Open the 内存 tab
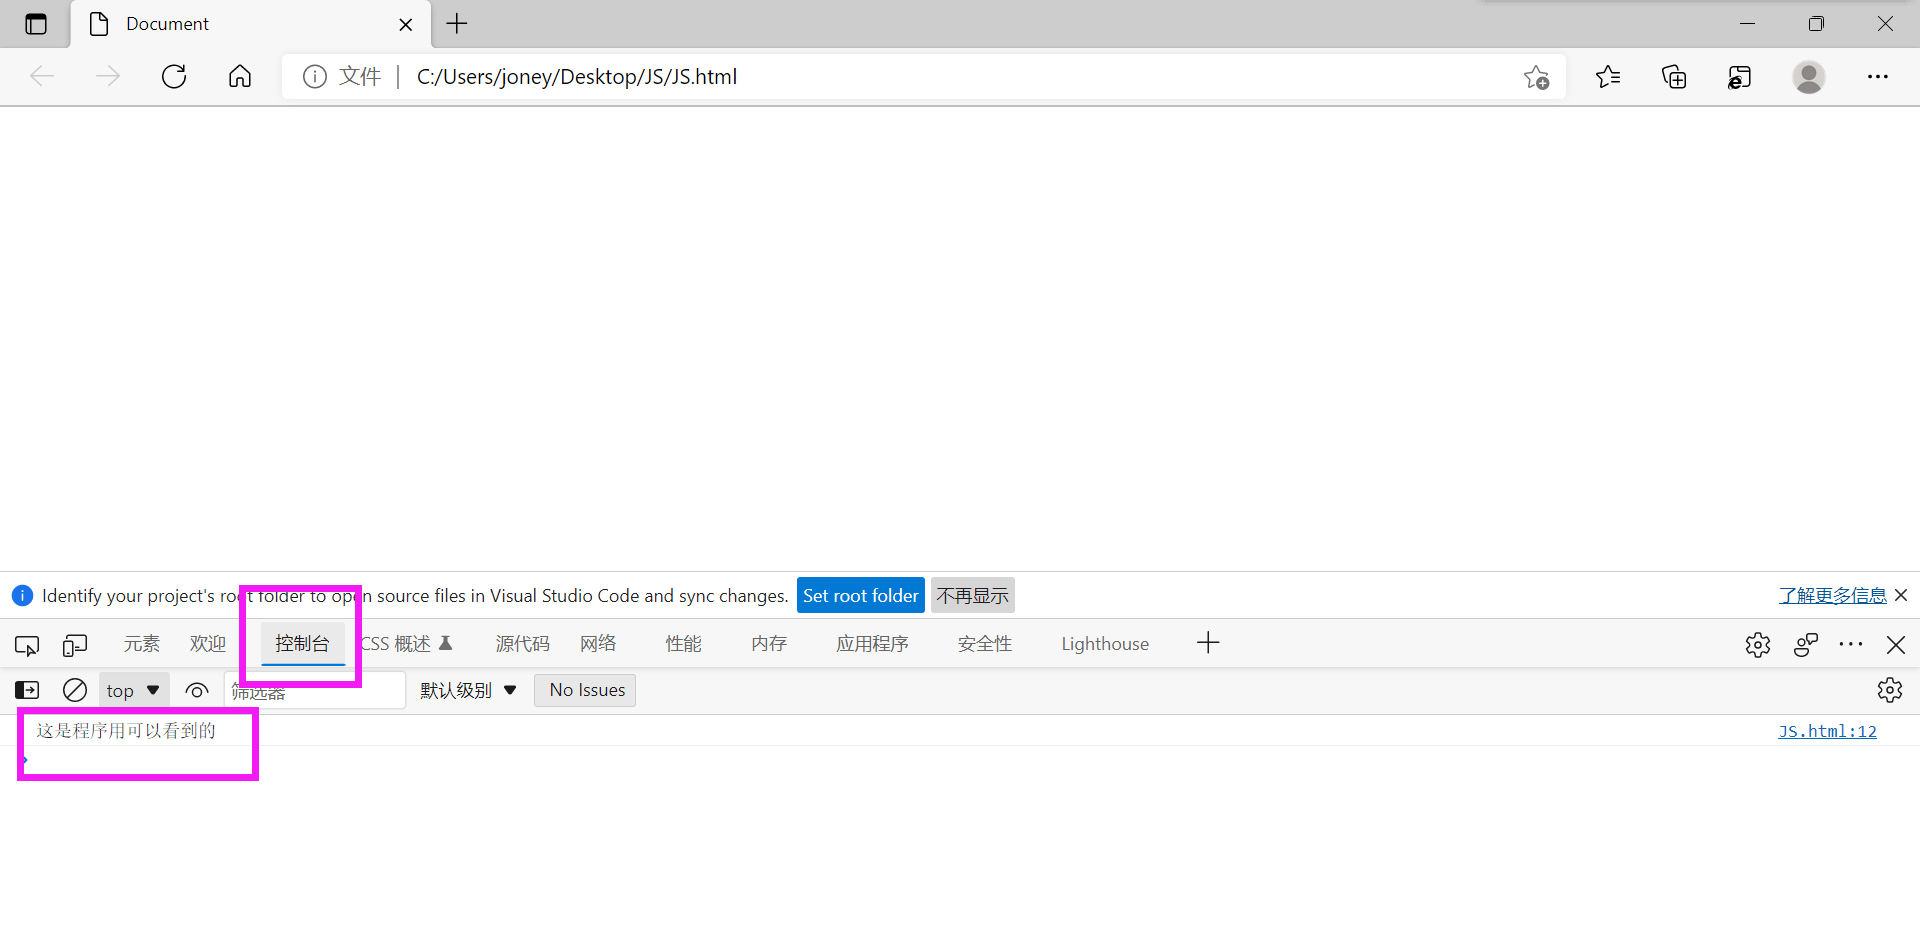The width and height of the screenshot is (1920, 931). [769, 644]
